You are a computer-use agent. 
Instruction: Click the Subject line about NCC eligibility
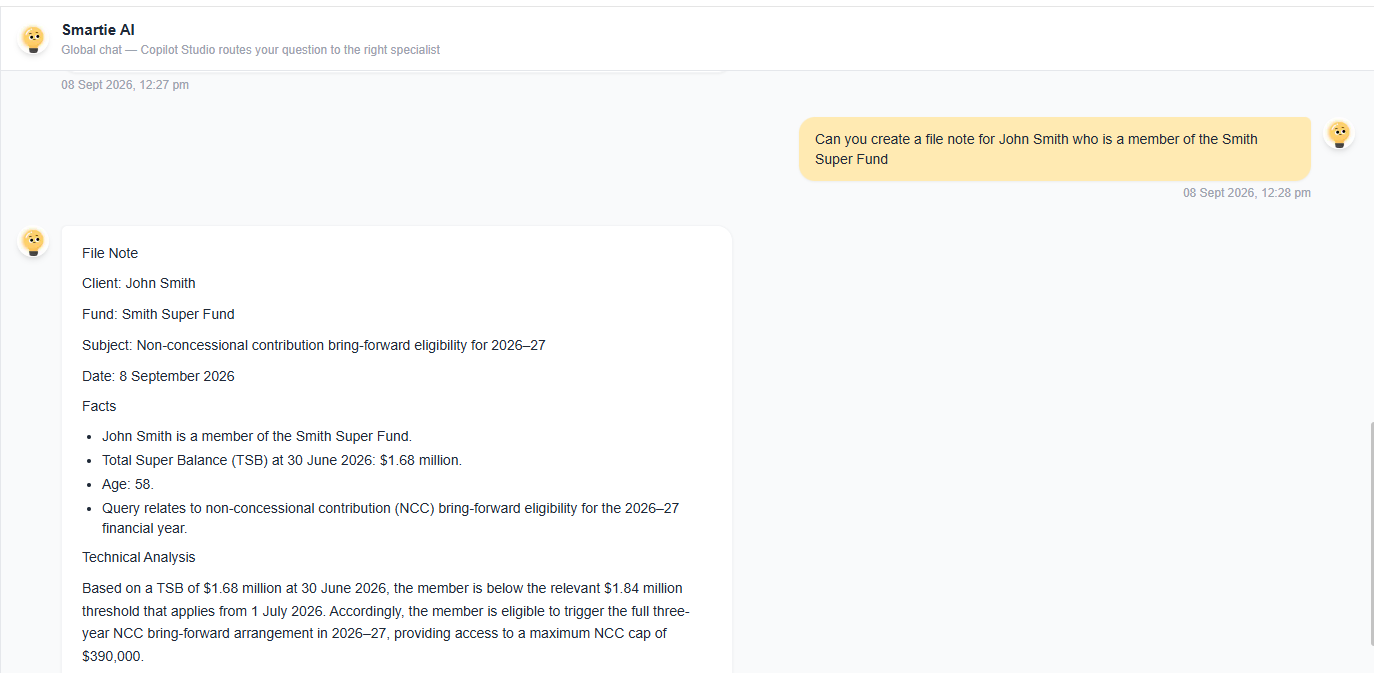point(314,345)
